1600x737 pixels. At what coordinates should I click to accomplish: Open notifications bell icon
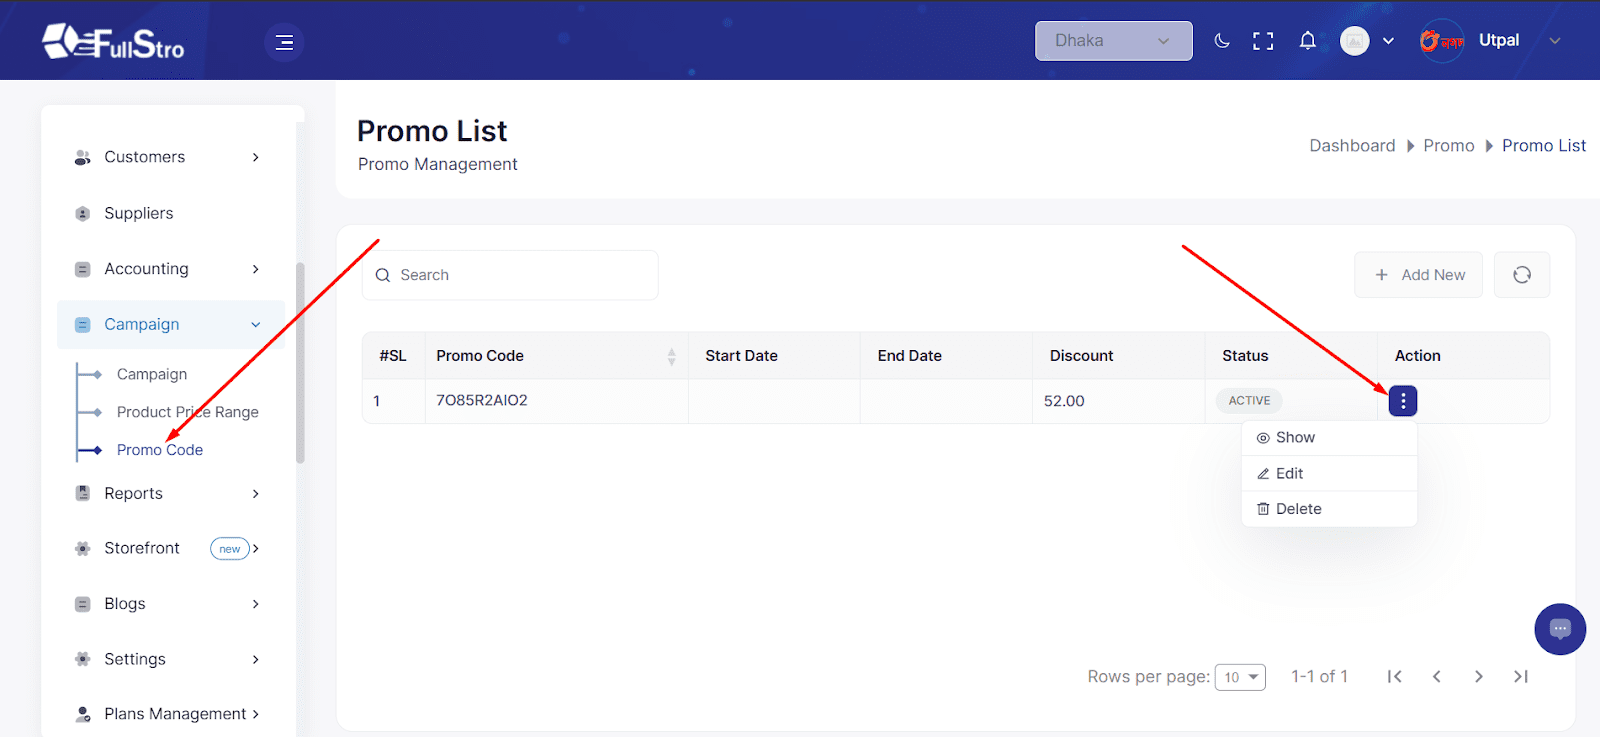click(1307, 41)
